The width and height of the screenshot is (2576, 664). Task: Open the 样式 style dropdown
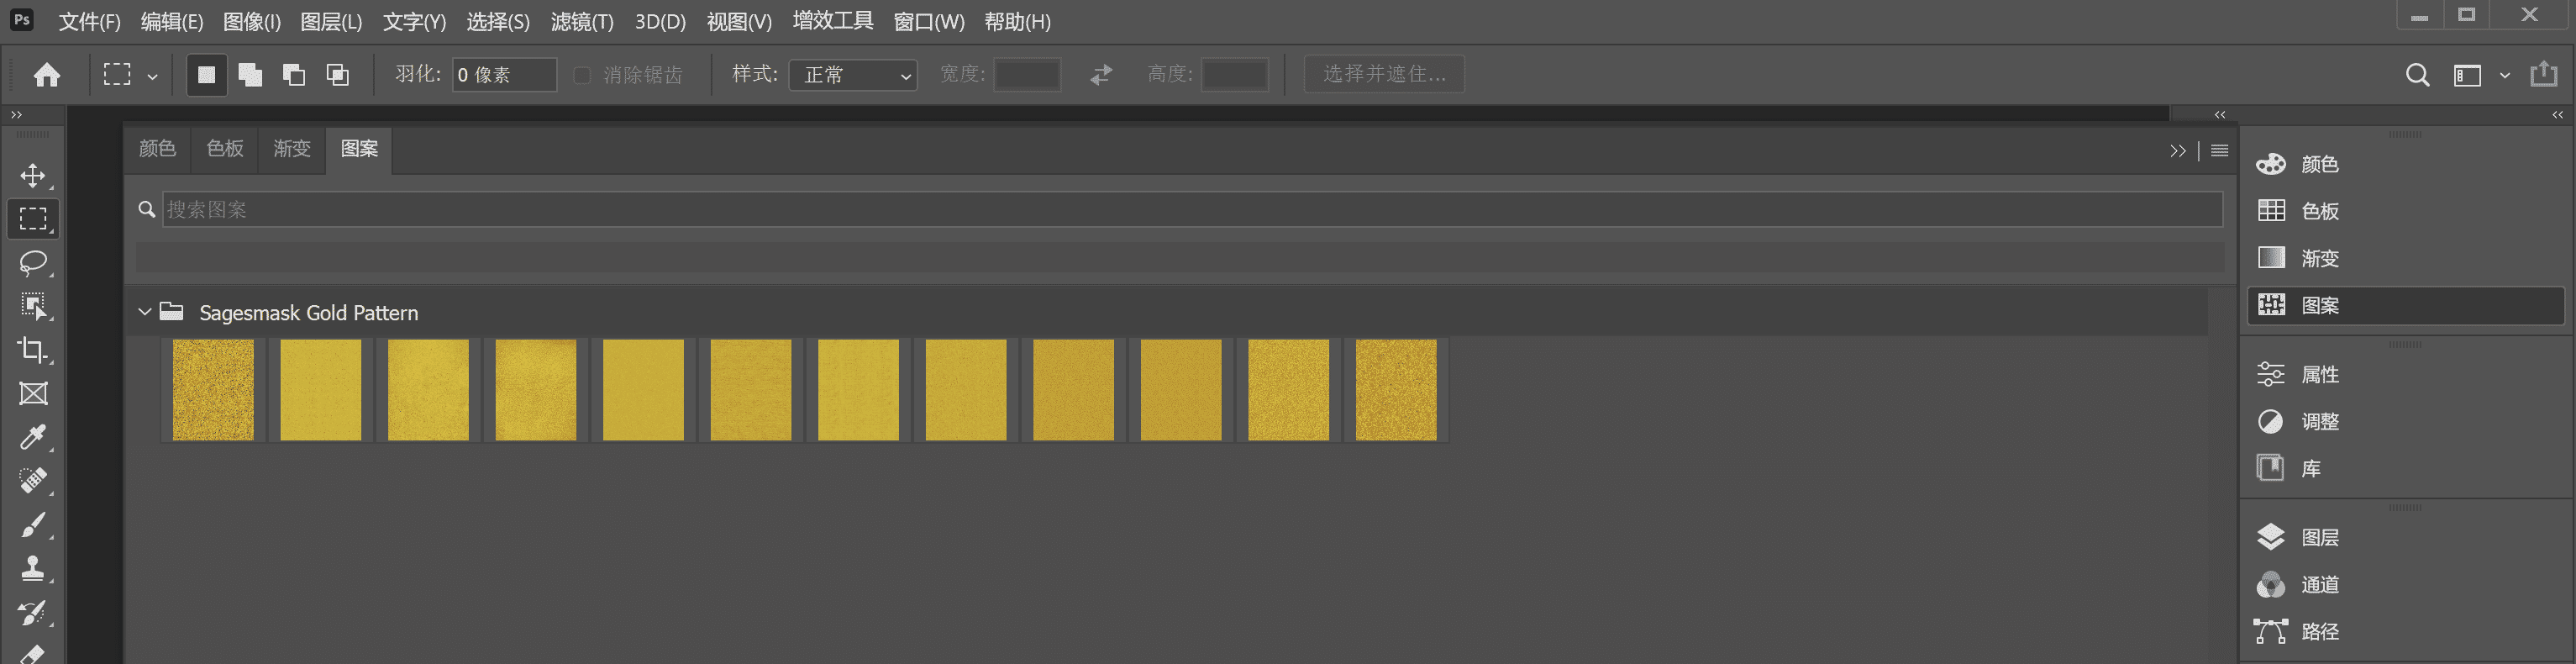(x=853, y=75)
